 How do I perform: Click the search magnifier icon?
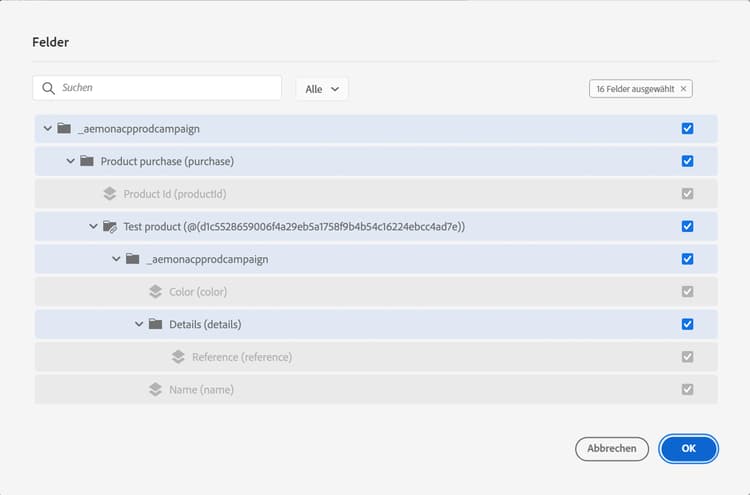click(x=48, y=89)
